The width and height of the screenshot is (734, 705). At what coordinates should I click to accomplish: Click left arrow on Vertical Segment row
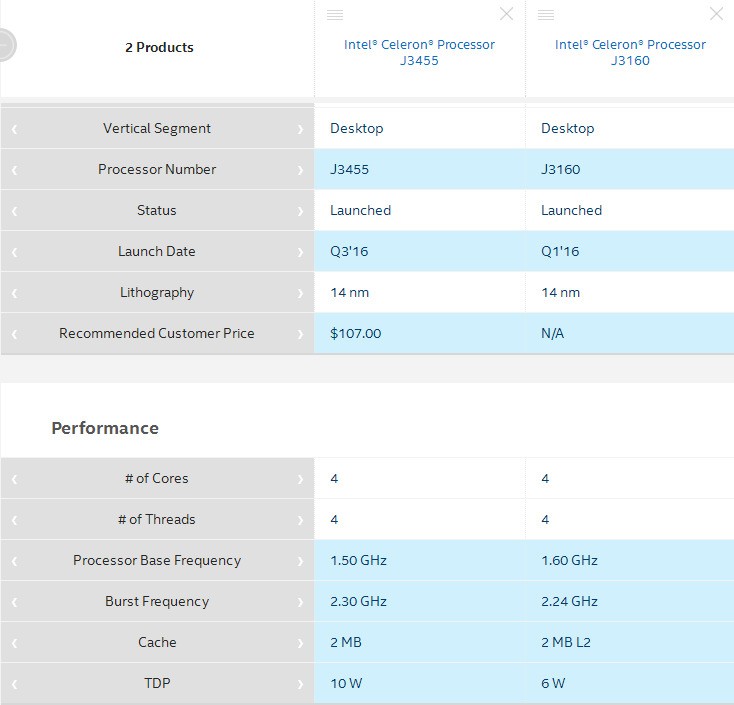tap(15, 129)
